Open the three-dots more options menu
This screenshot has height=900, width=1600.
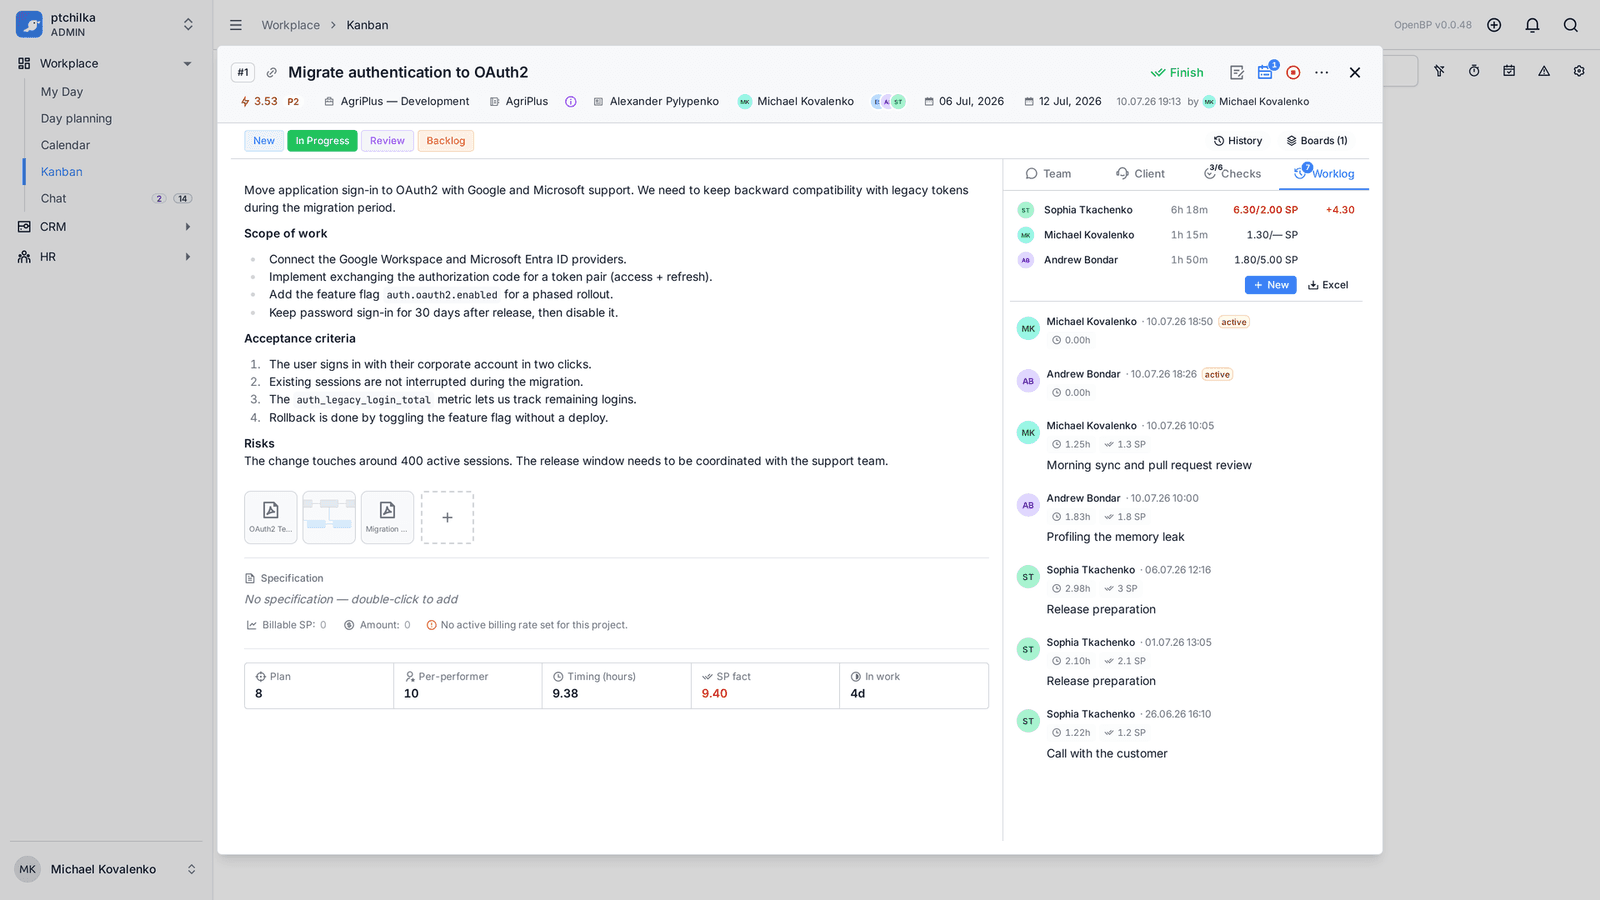[1322, 72]
